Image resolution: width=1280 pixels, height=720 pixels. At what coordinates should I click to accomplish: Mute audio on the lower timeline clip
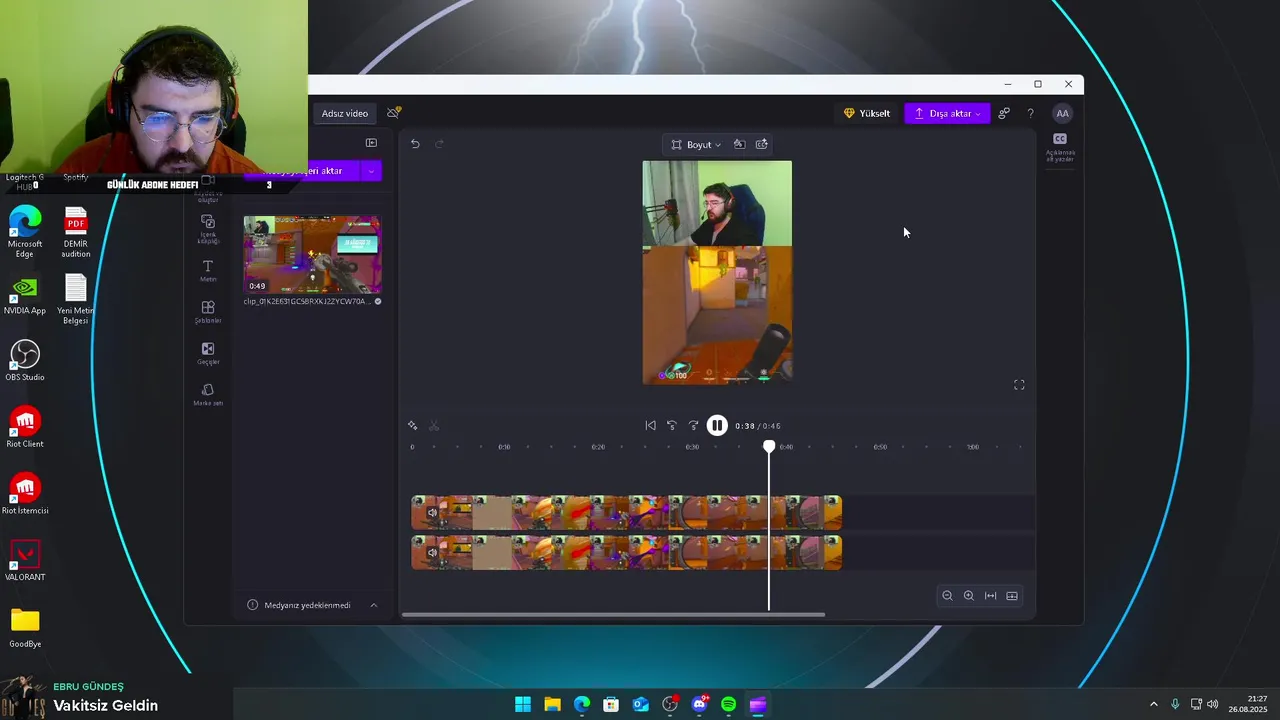pos(432,552)
